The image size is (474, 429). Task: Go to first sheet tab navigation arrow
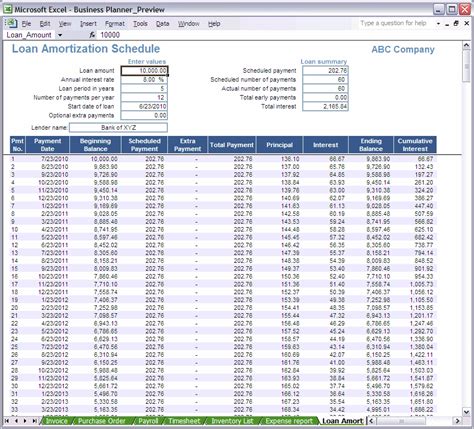[7, 421]
